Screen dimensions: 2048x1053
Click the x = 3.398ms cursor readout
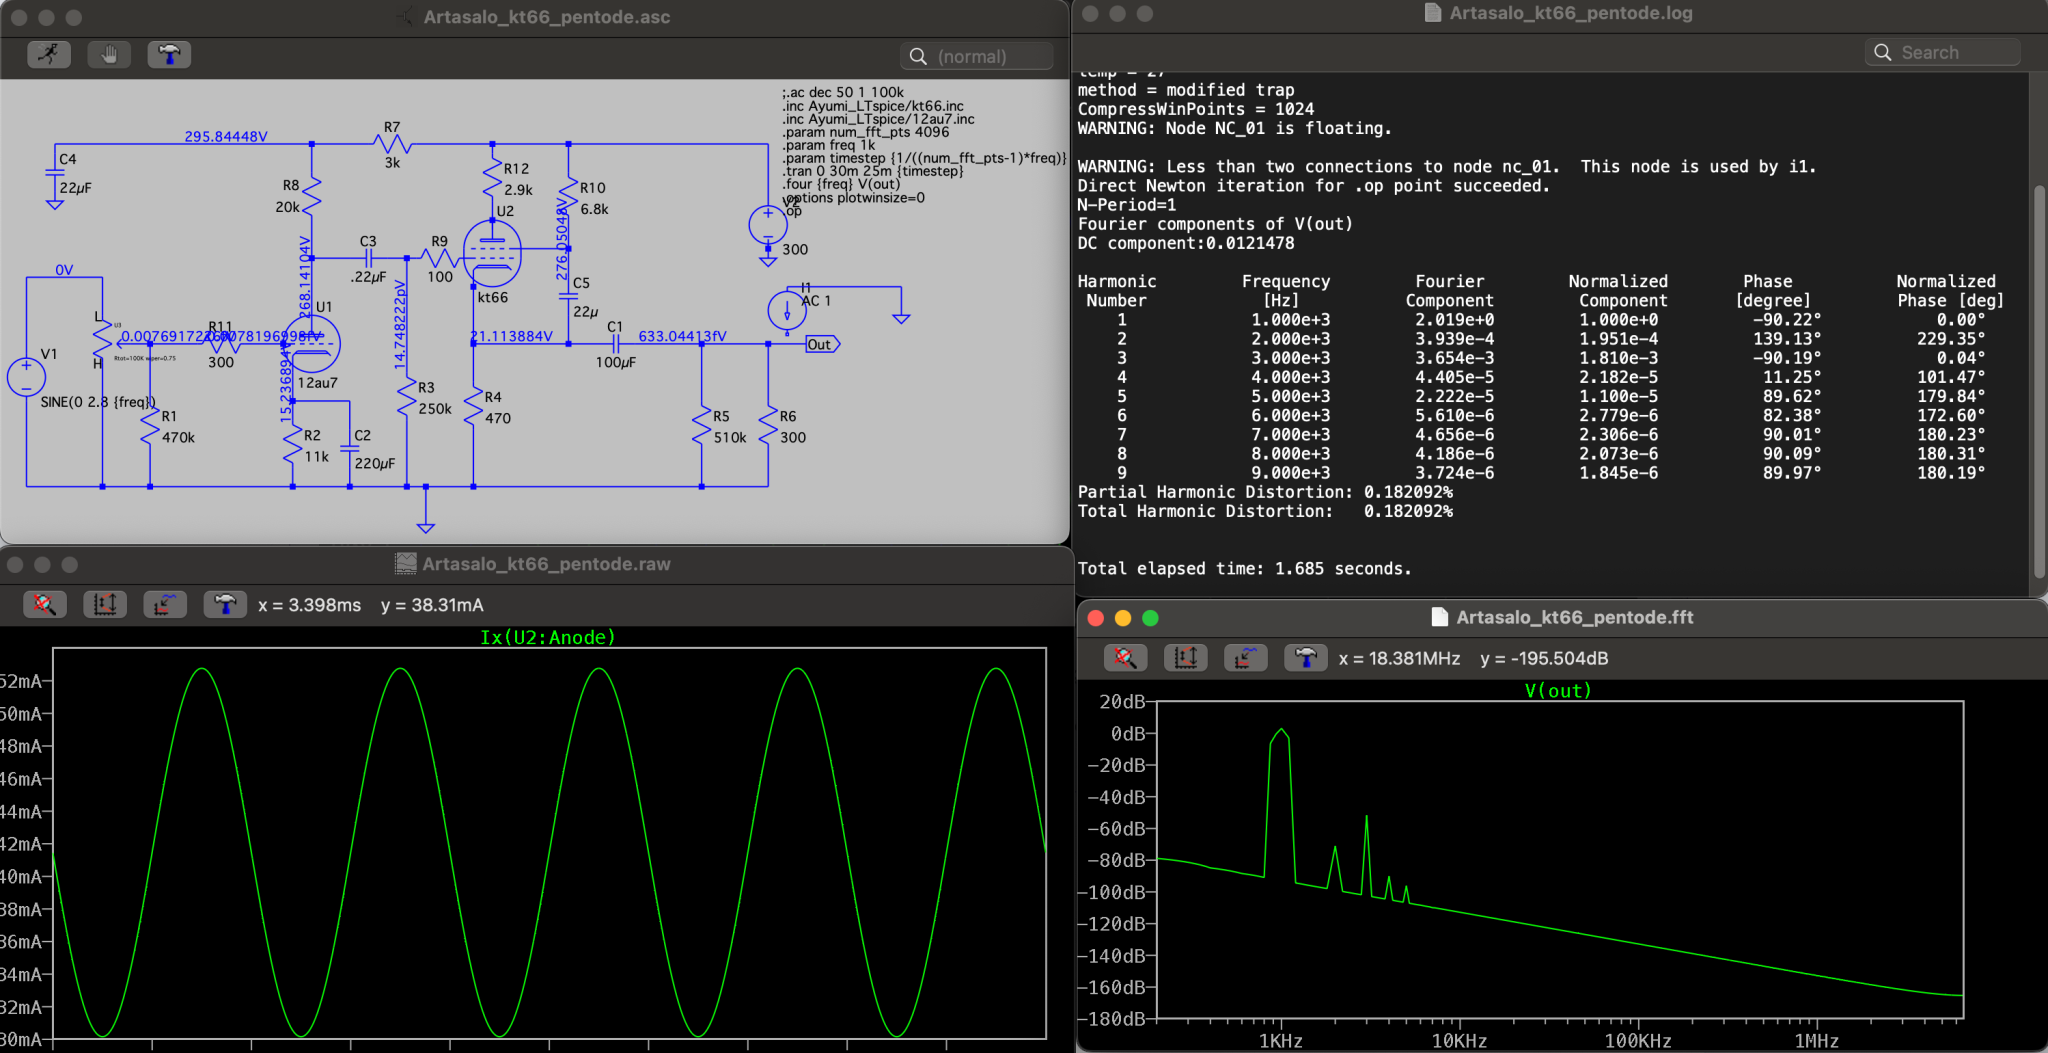[309, 605]
